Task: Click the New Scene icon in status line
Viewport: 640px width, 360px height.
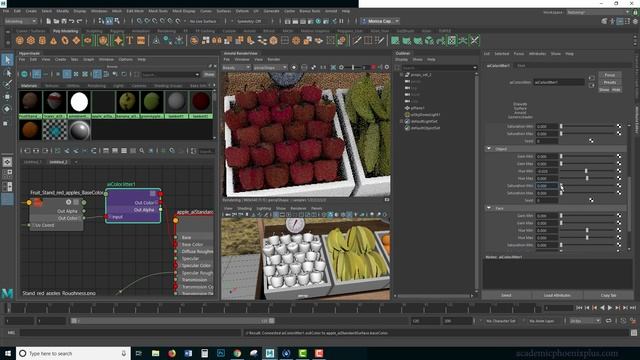Action: coord(49,21)
